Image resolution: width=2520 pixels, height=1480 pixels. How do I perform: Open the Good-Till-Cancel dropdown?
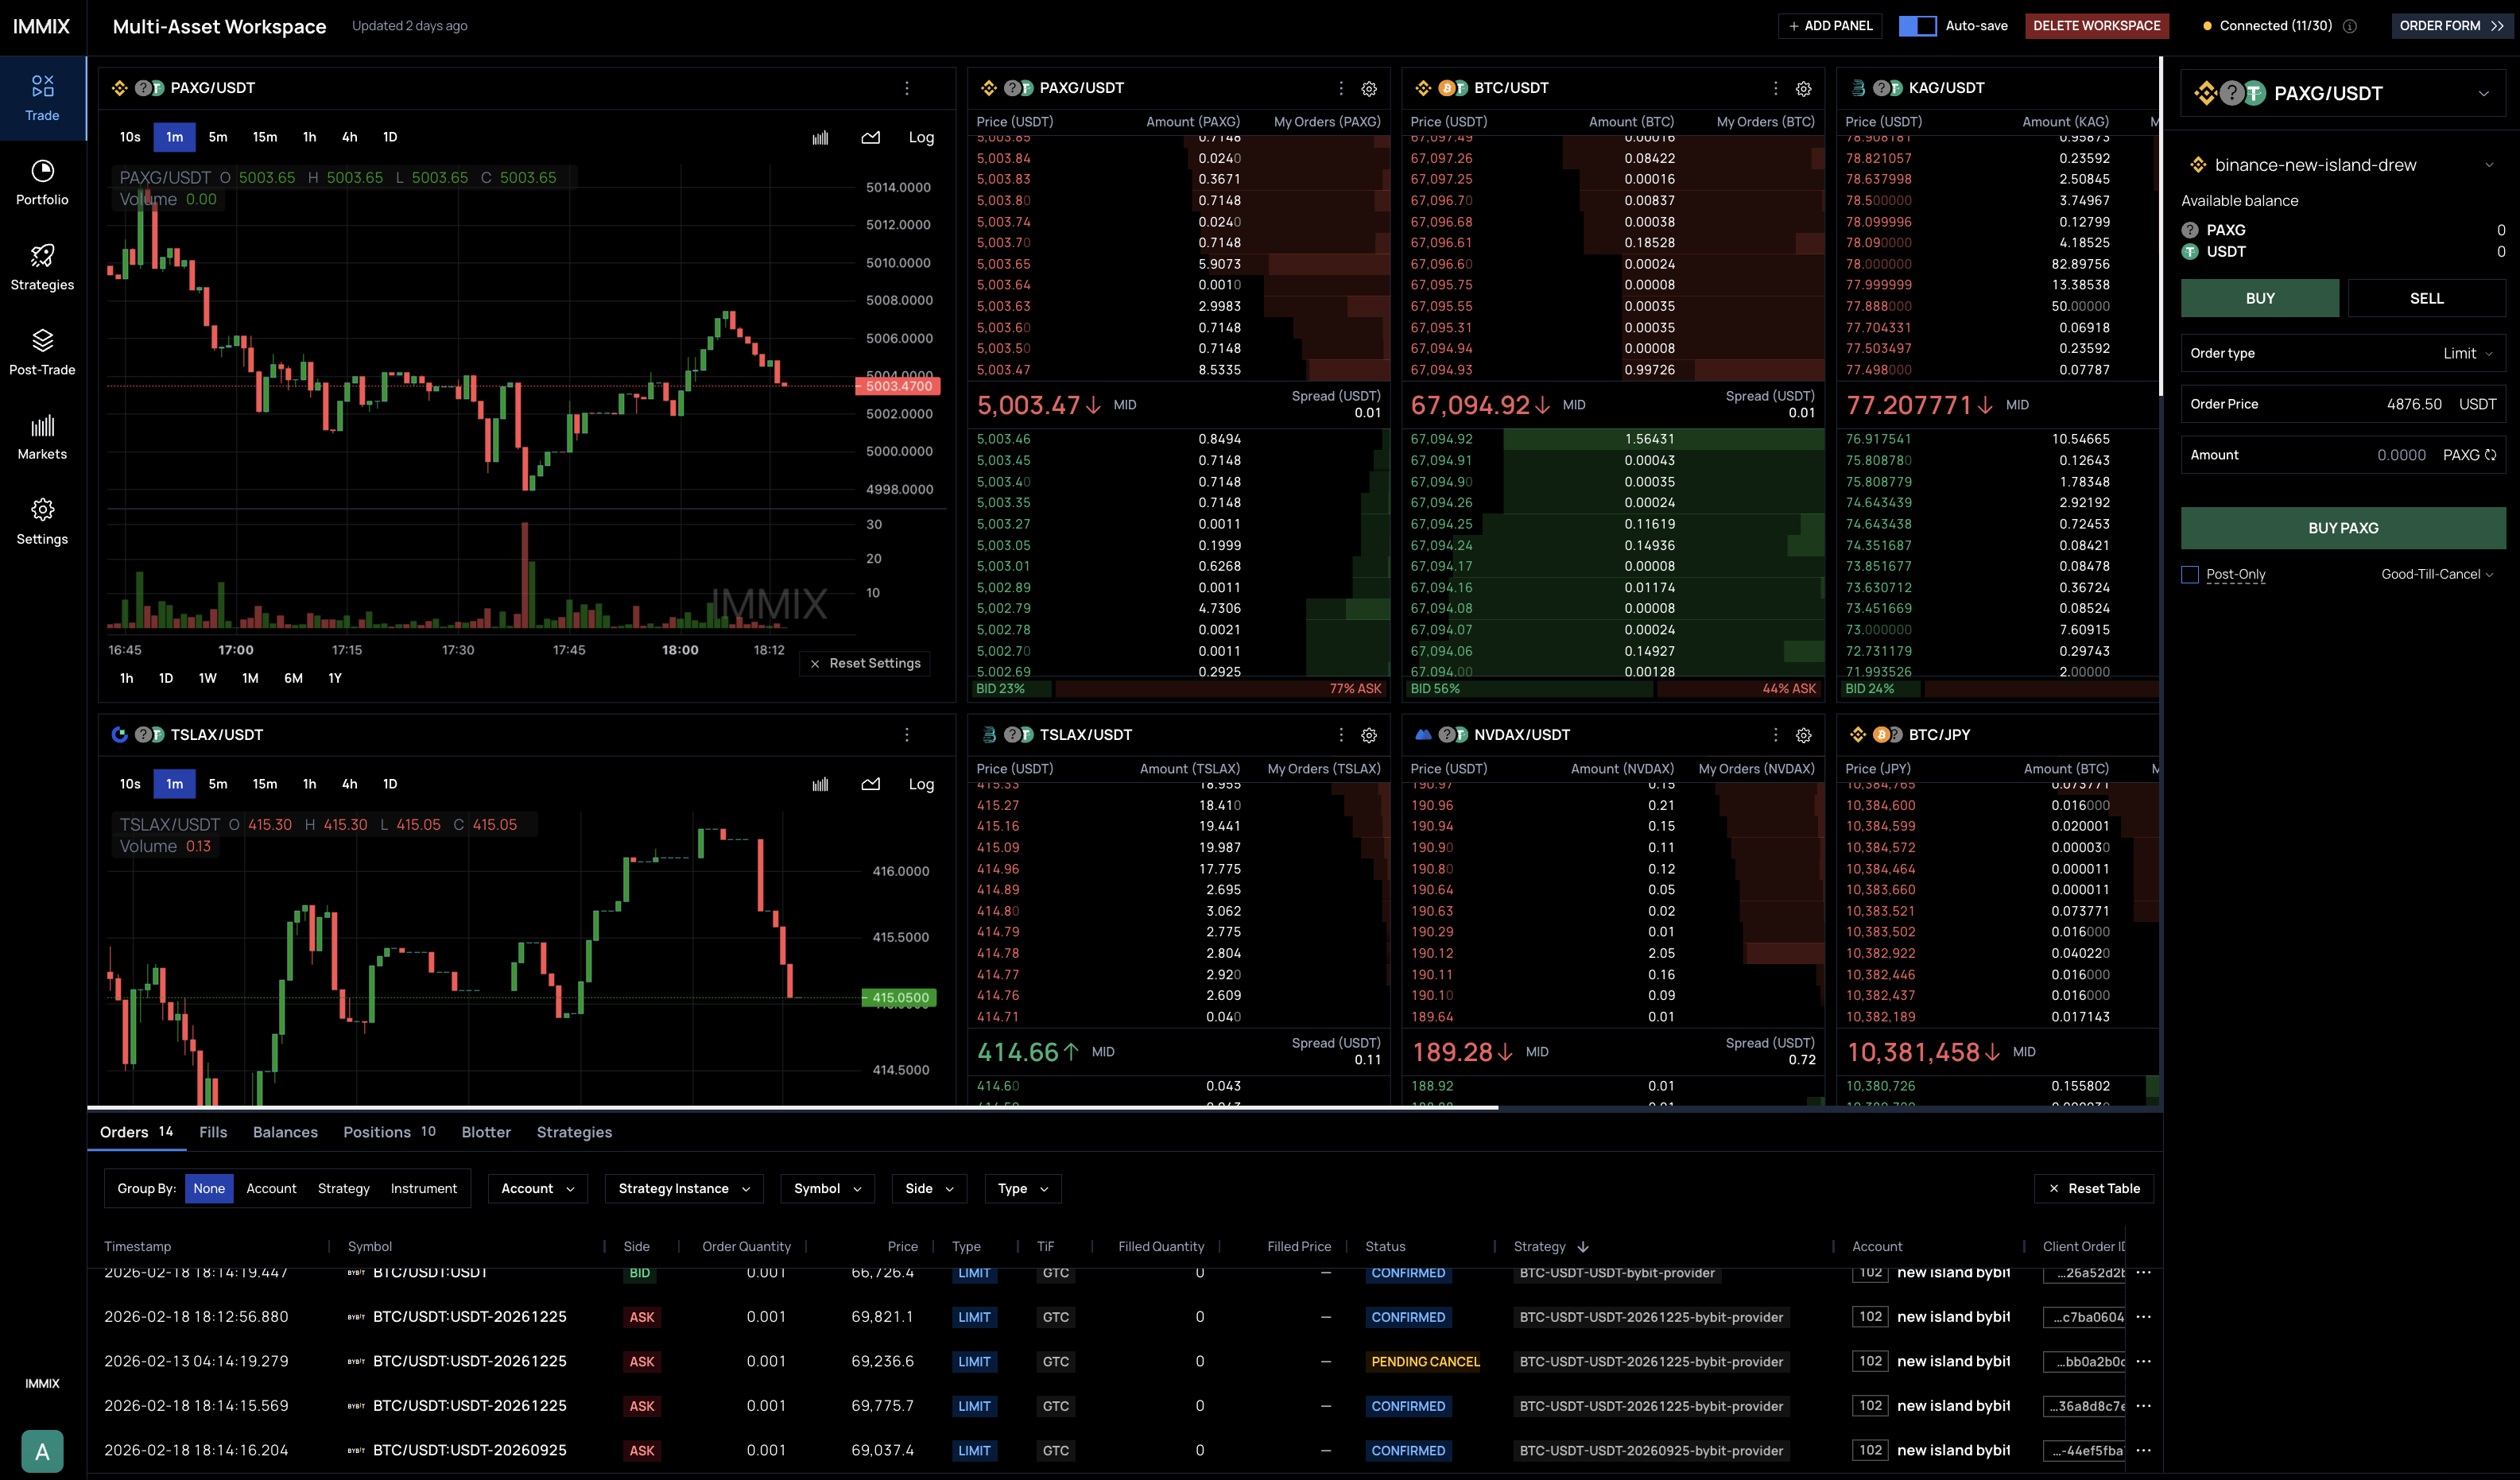[x=2436, y=575]
